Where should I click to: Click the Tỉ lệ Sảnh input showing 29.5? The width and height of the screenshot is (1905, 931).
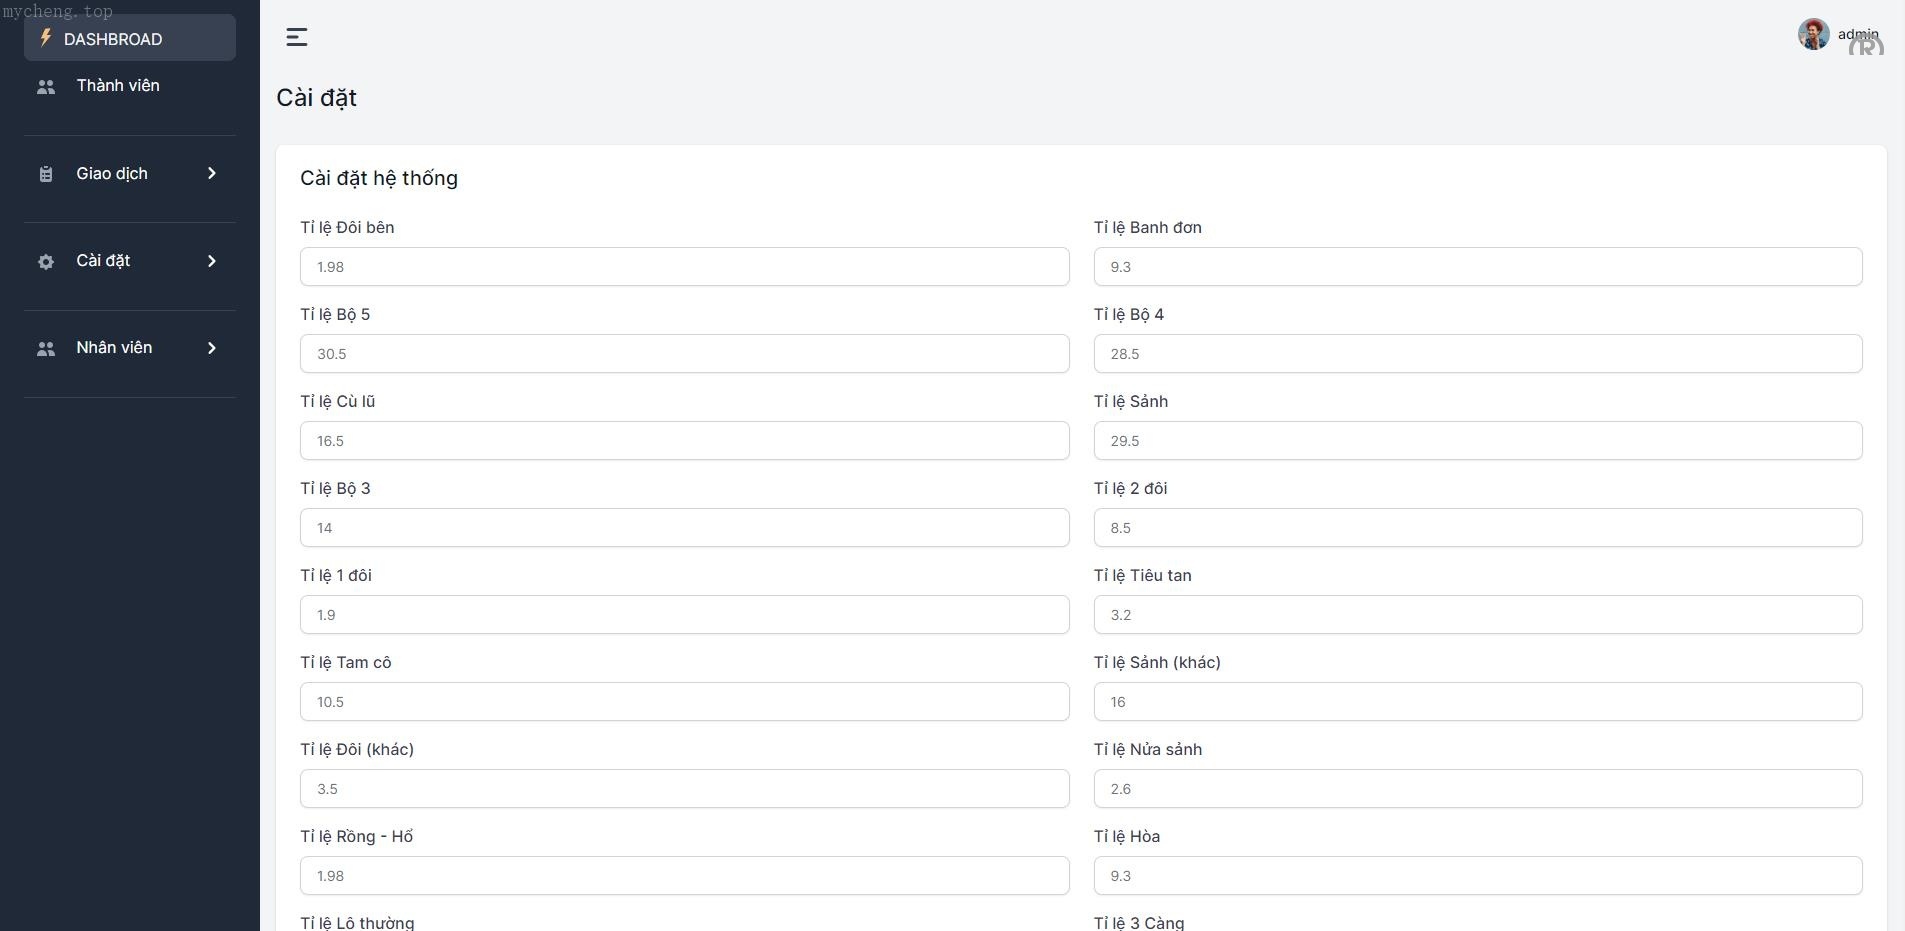[1477, 441]
